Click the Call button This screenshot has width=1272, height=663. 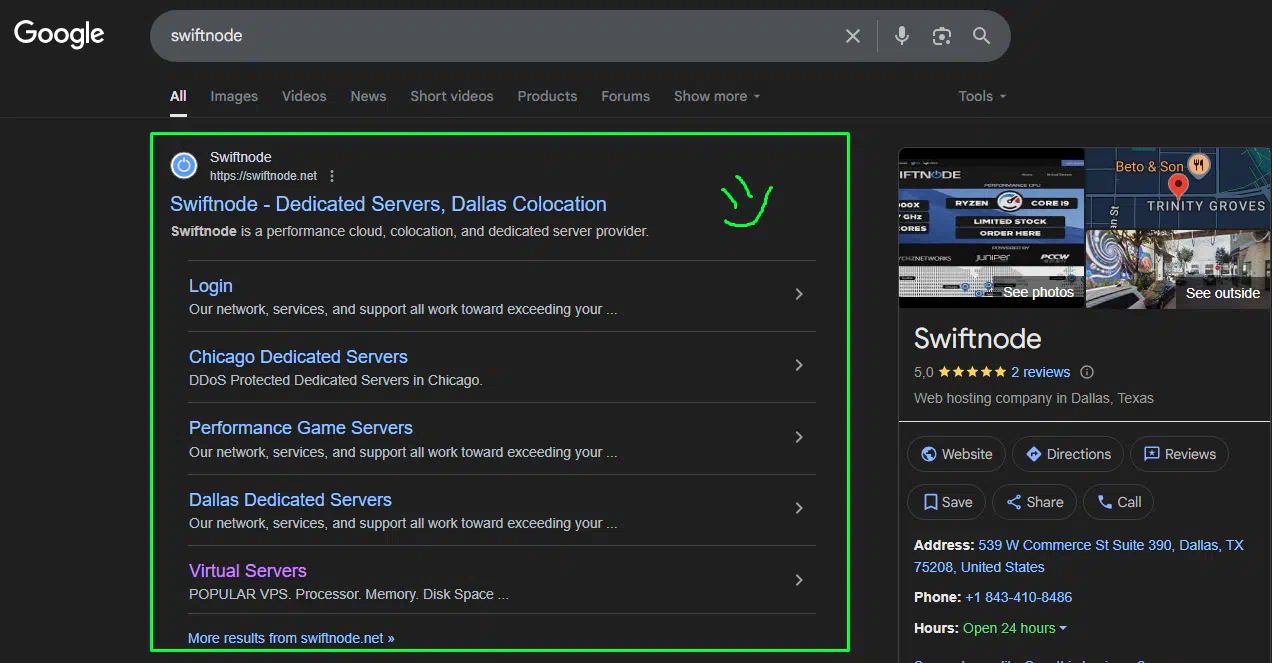1119,502
